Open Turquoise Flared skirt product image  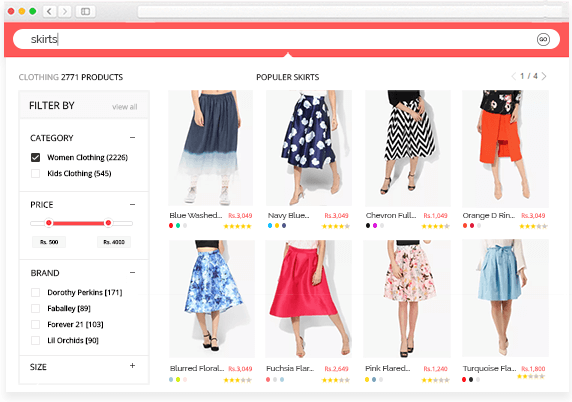[x=505, y=298]
